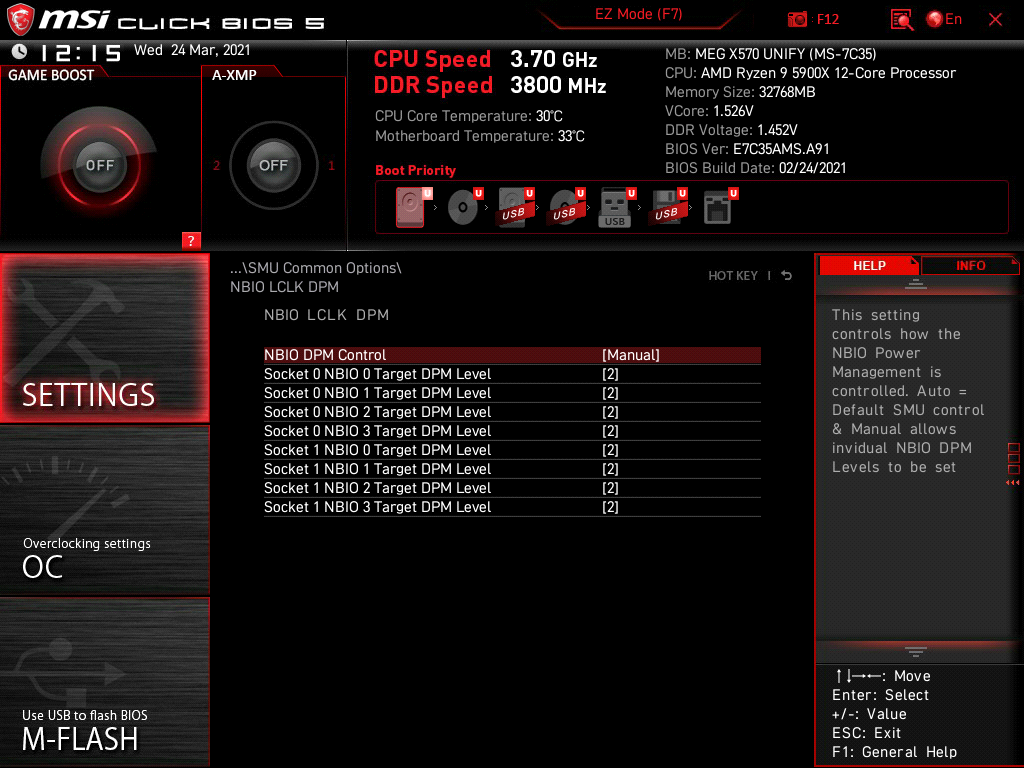Click the CPU Speed 3.70 GHz readout

(485, 59)
